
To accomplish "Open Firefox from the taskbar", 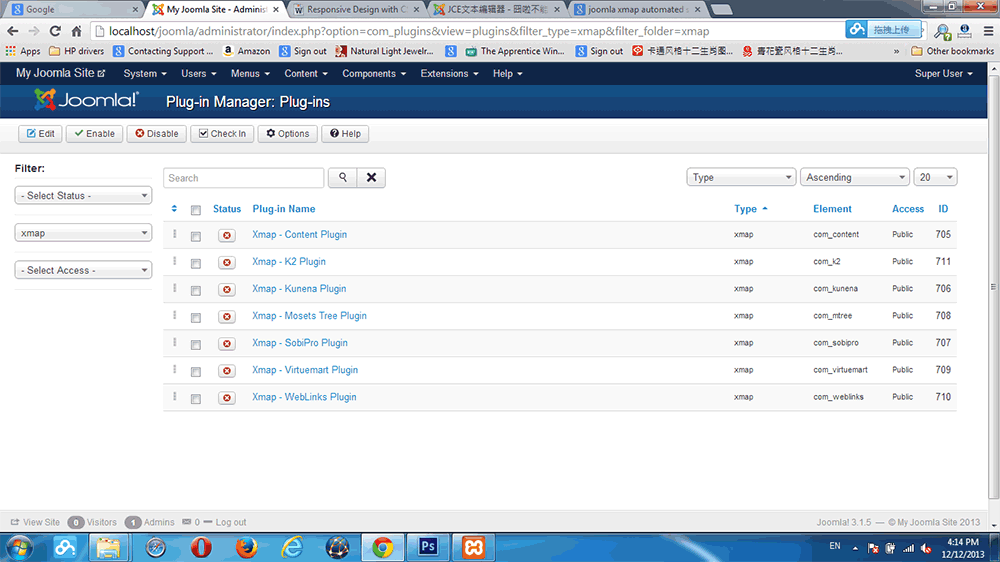I will (246, 547).
